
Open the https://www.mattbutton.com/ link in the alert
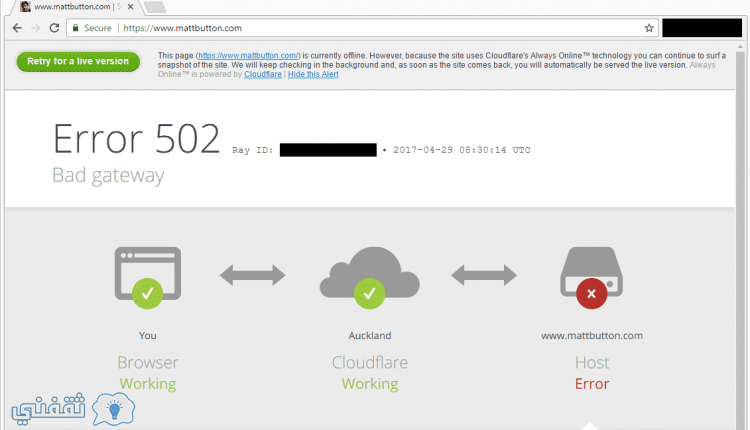[x=248, y=55]
